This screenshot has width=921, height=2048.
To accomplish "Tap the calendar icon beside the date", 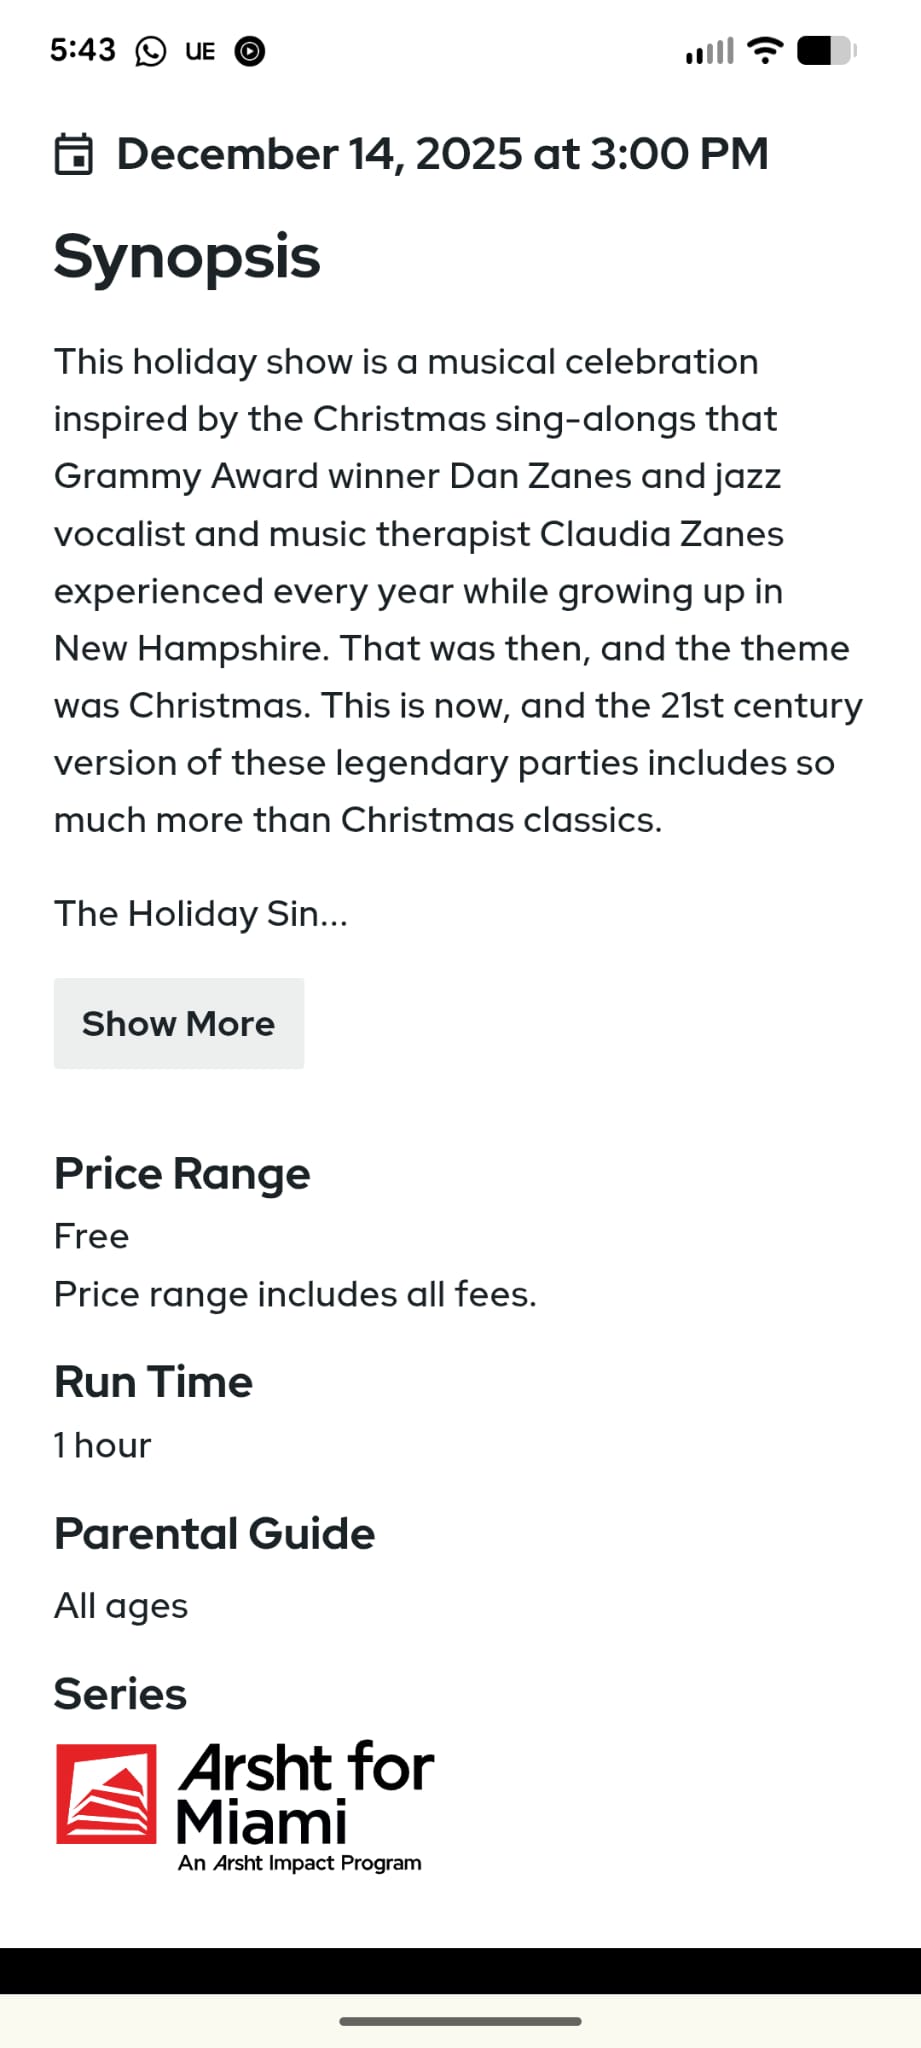I will [x=73, y=154].
